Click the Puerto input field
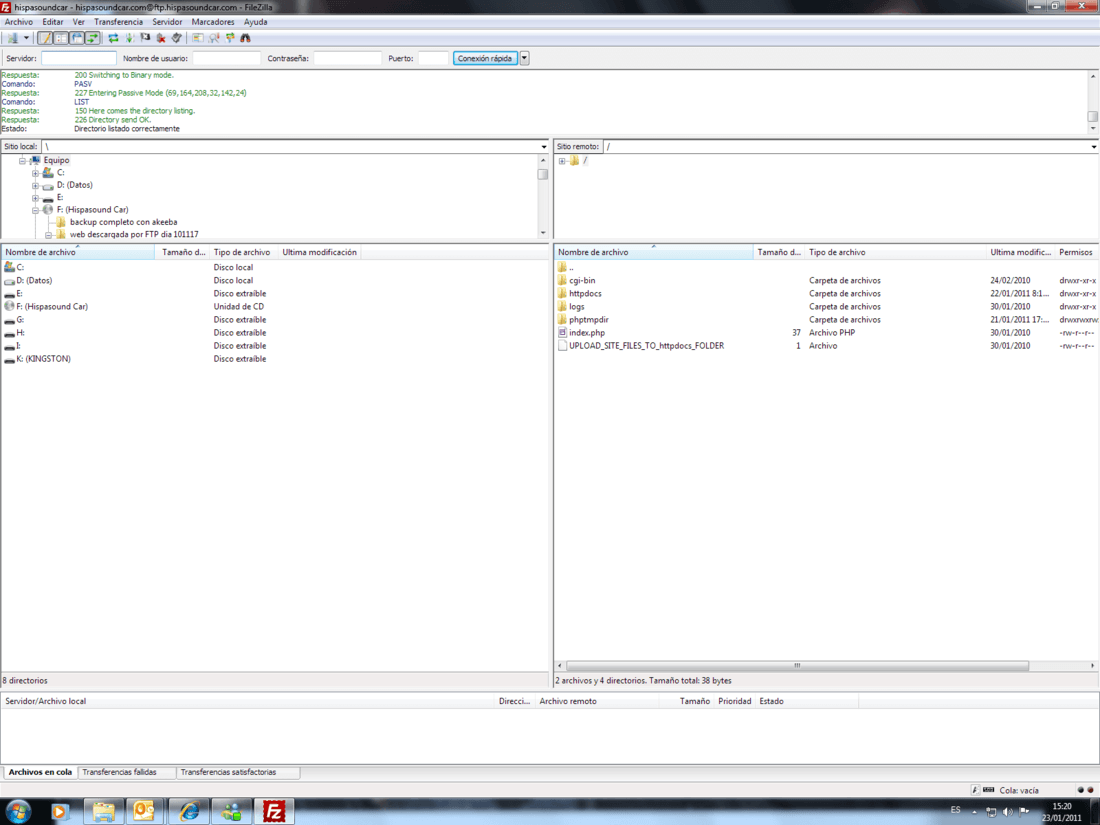The width and height of the screenshot is (1100, 825). point(433,58)
